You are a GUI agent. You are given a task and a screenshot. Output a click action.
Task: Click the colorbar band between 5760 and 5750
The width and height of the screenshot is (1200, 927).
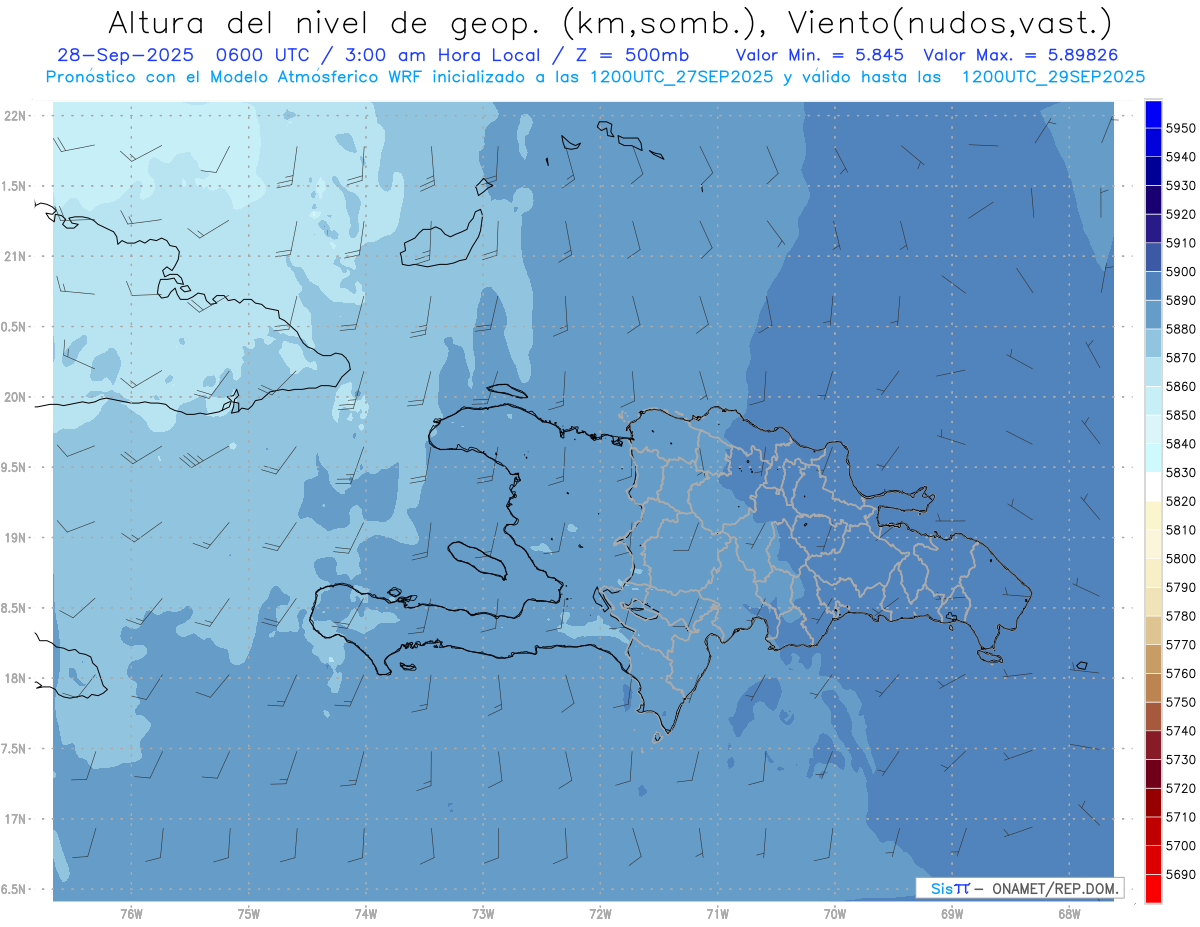click(x=1153, y=687)
